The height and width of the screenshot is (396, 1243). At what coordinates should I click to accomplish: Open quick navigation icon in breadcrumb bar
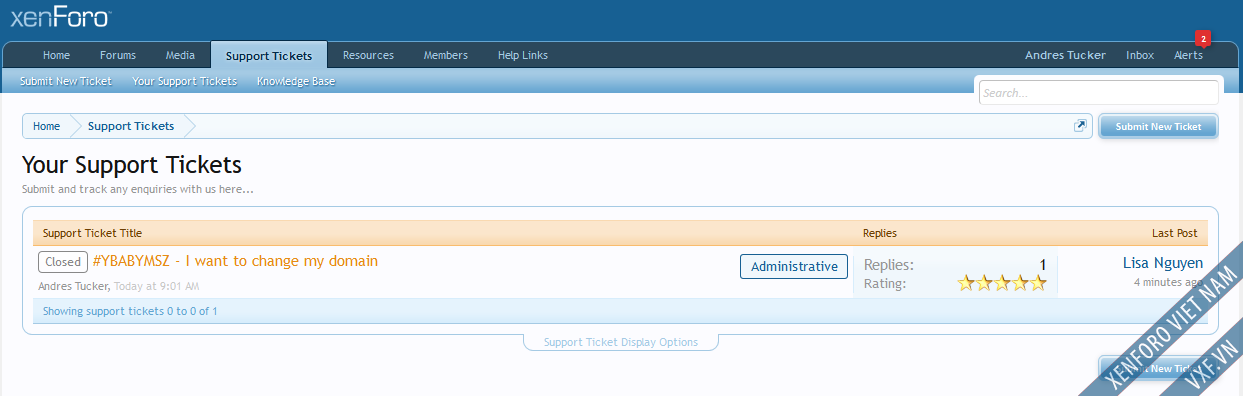pos(1080,126)
